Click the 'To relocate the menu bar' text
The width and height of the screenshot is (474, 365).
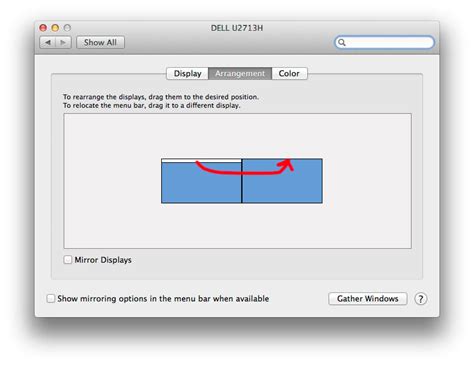pos(152,106)
